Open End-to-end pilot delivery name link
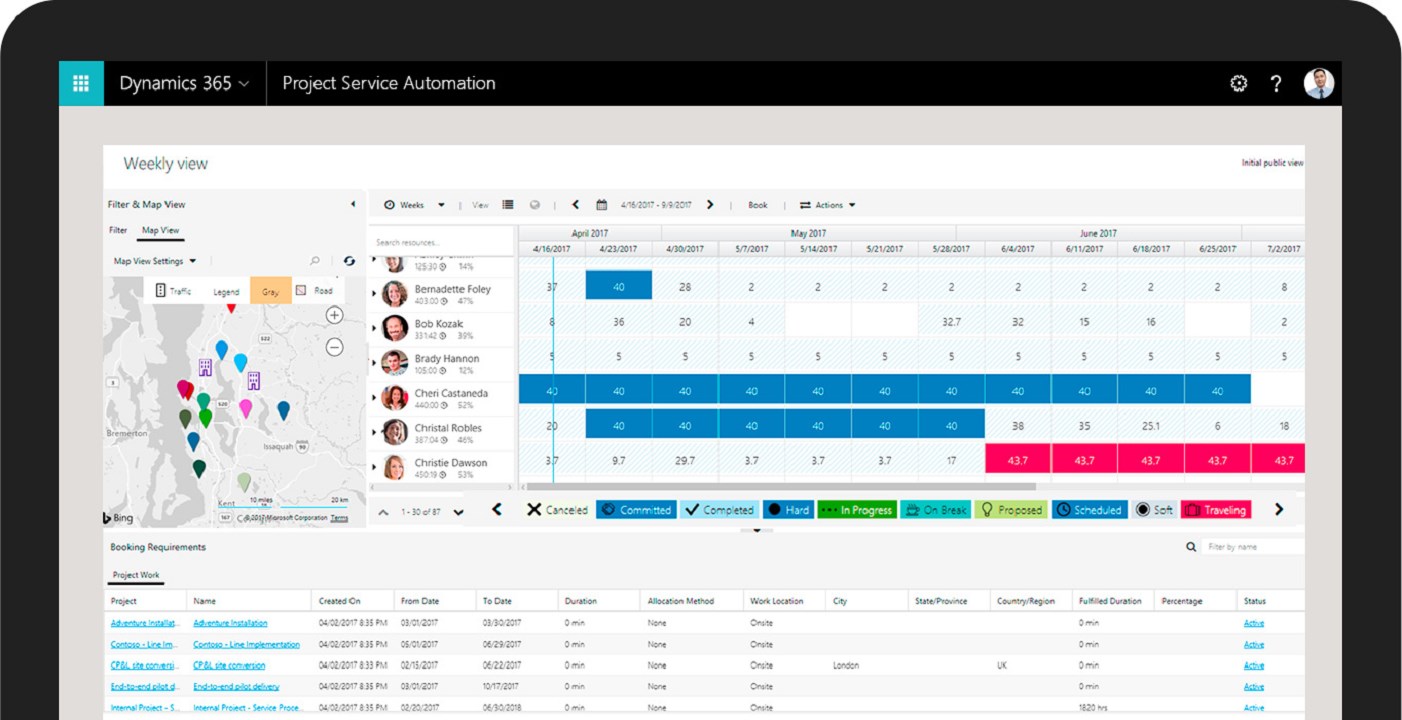Screen dimensions: 1402x720 point(236,687)
